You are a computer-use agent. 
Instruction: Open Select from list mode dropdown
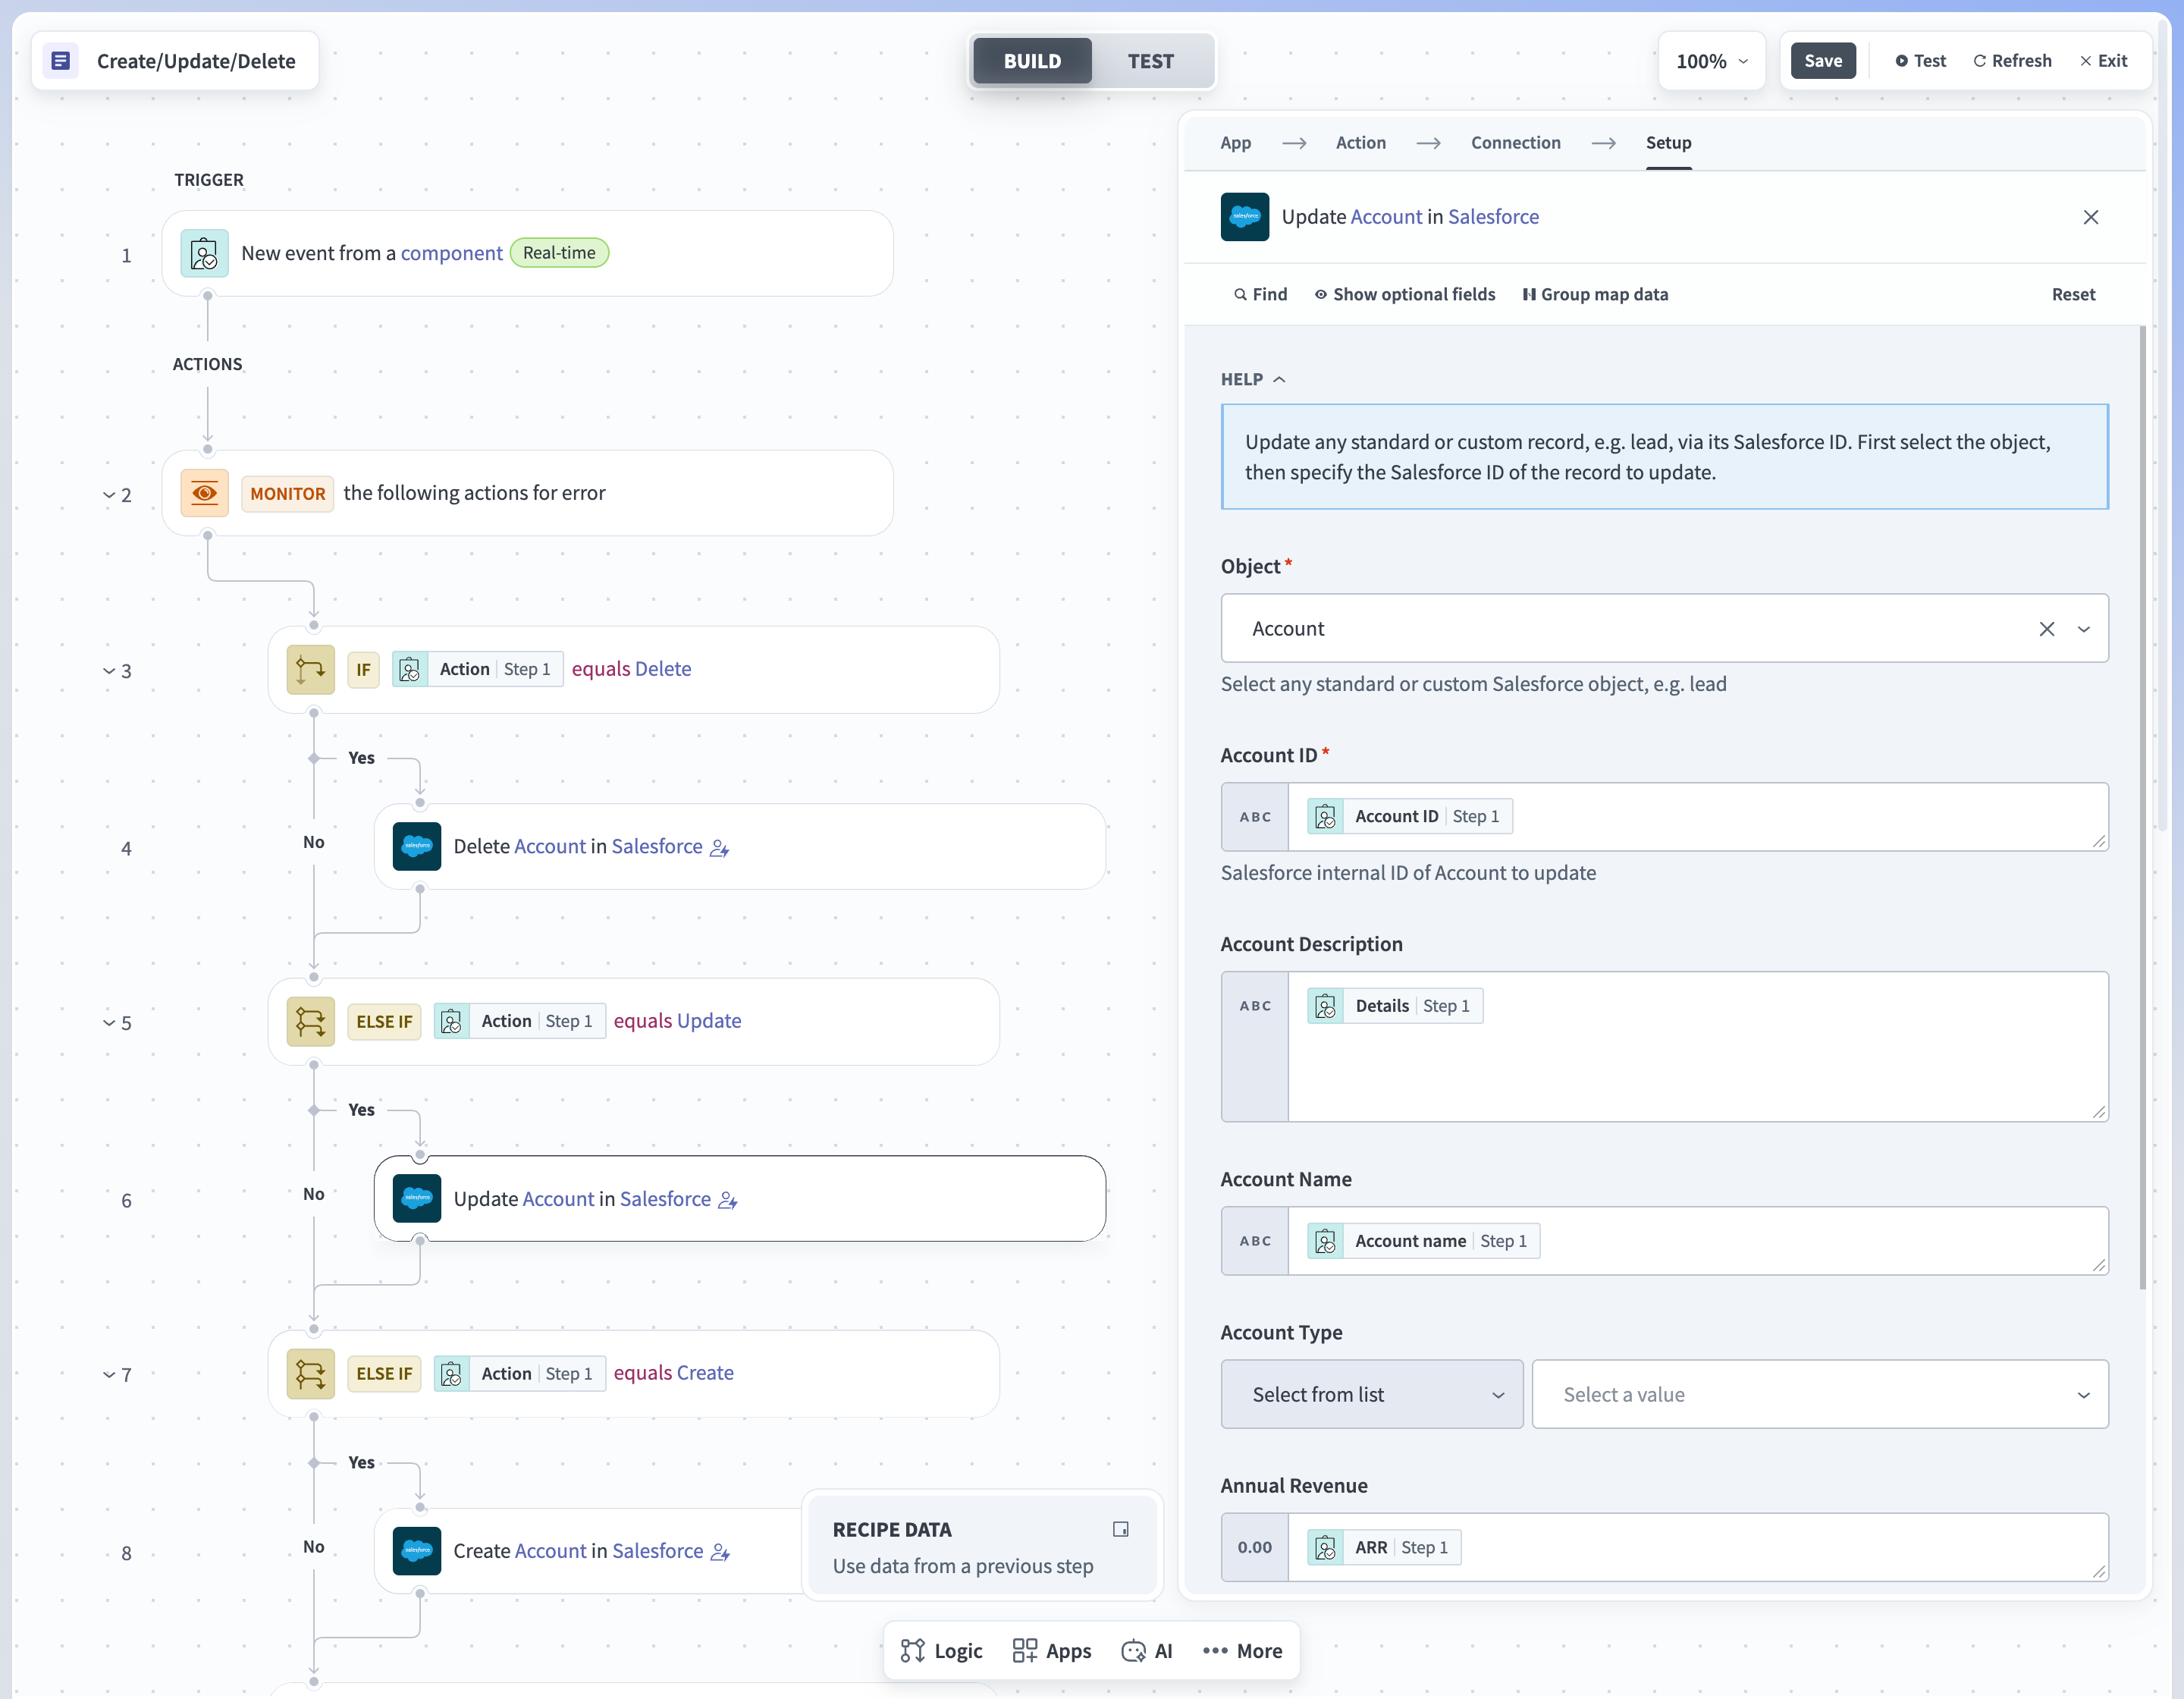(x=1372, y=1394)
